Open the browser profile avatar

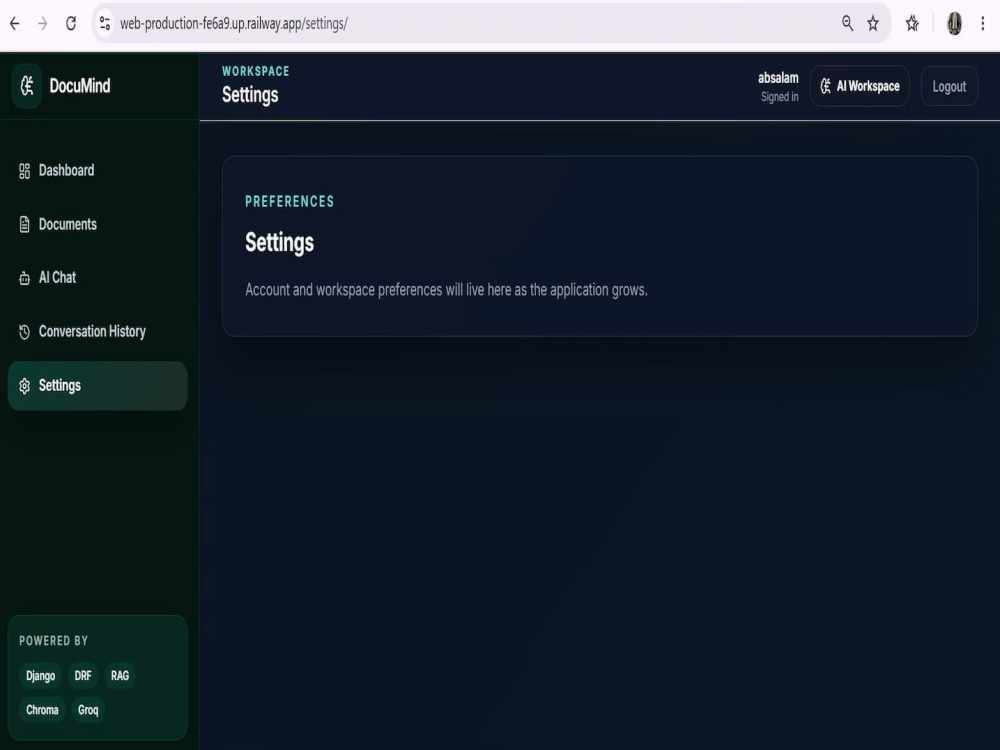(954, 24)
